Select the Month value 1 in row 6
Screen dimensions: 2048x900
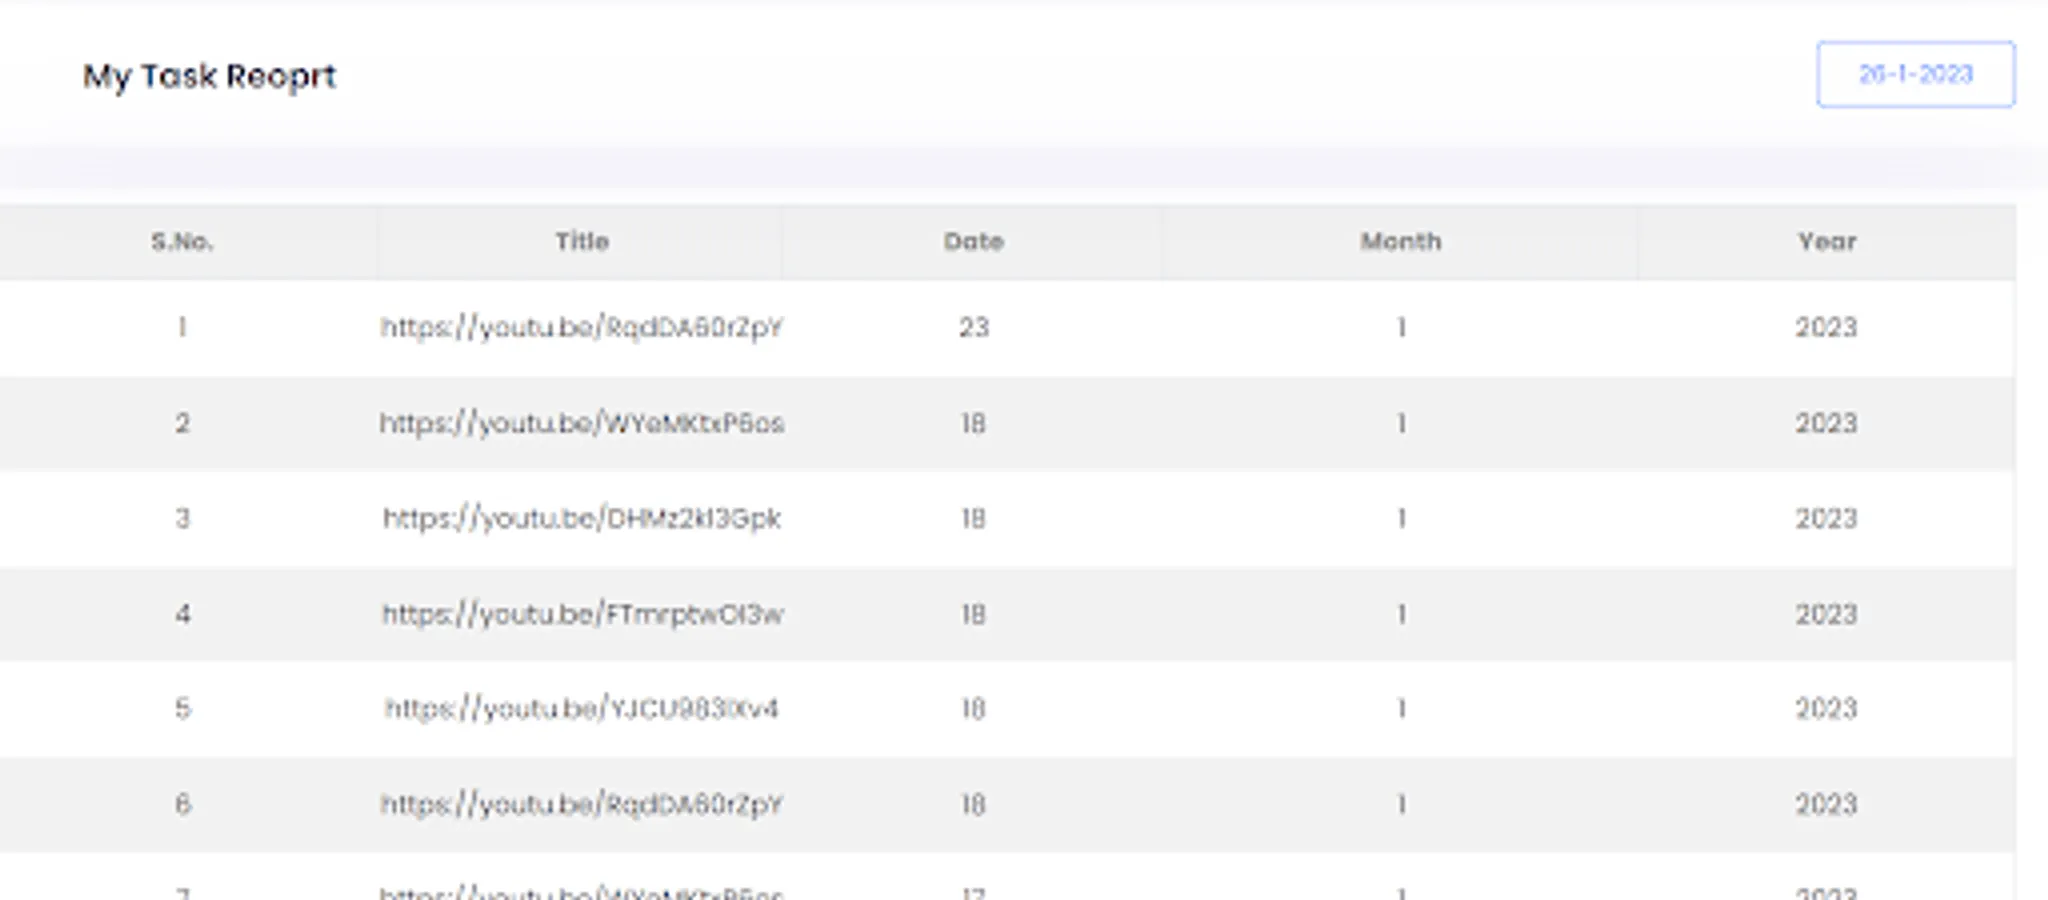point(1401,804)
